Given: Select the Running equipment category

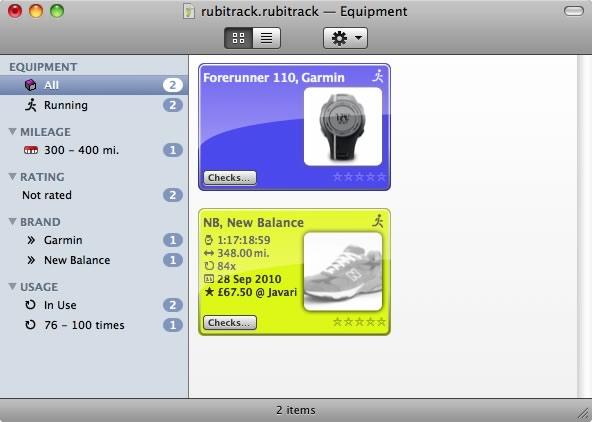Looking at the screenshot, I should [x=94, y=105].
